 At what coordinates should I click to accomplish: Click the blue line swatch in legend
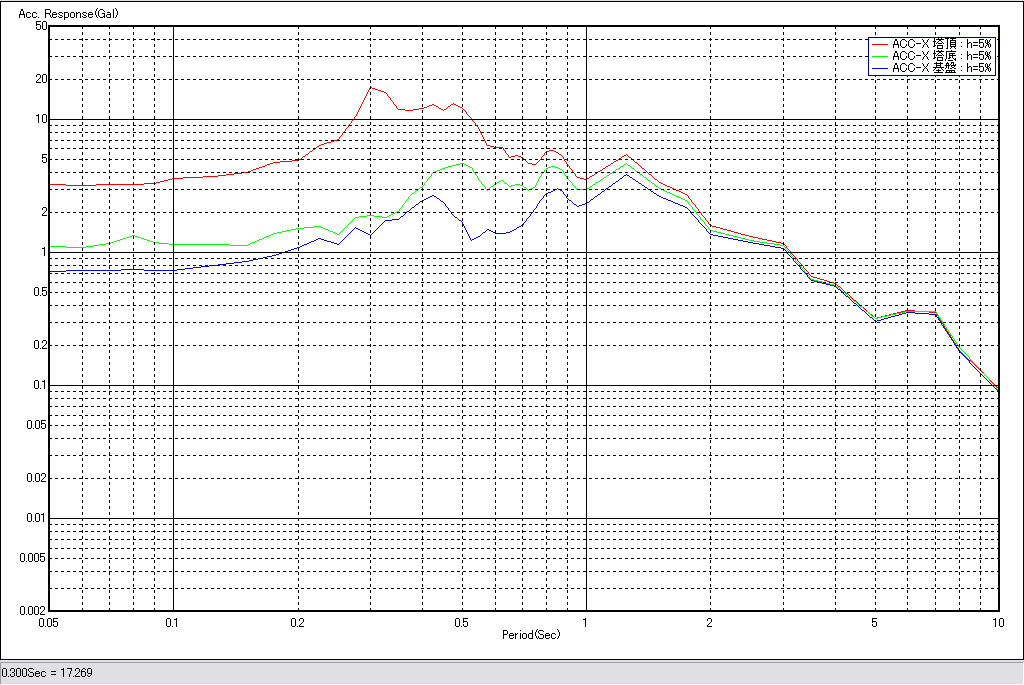(879, 68)
